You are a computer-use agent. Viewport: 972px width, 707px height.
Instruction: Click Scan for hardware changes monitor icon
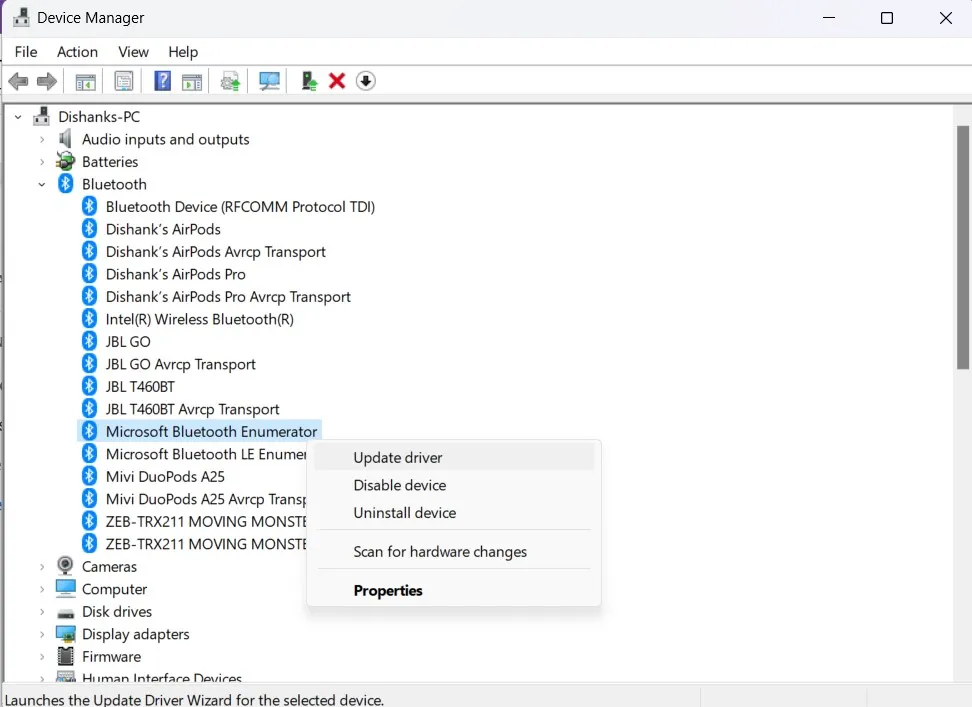coord(269,81)
